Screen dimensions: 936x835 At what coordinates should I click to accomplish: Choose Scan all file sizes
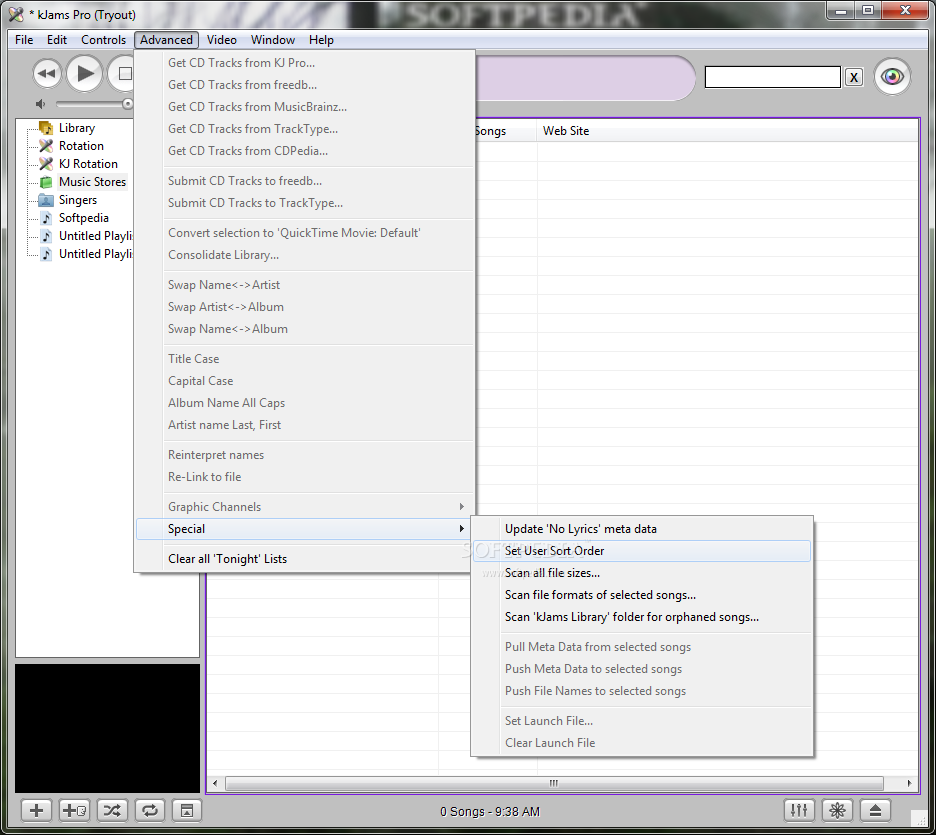coord(642,573)
